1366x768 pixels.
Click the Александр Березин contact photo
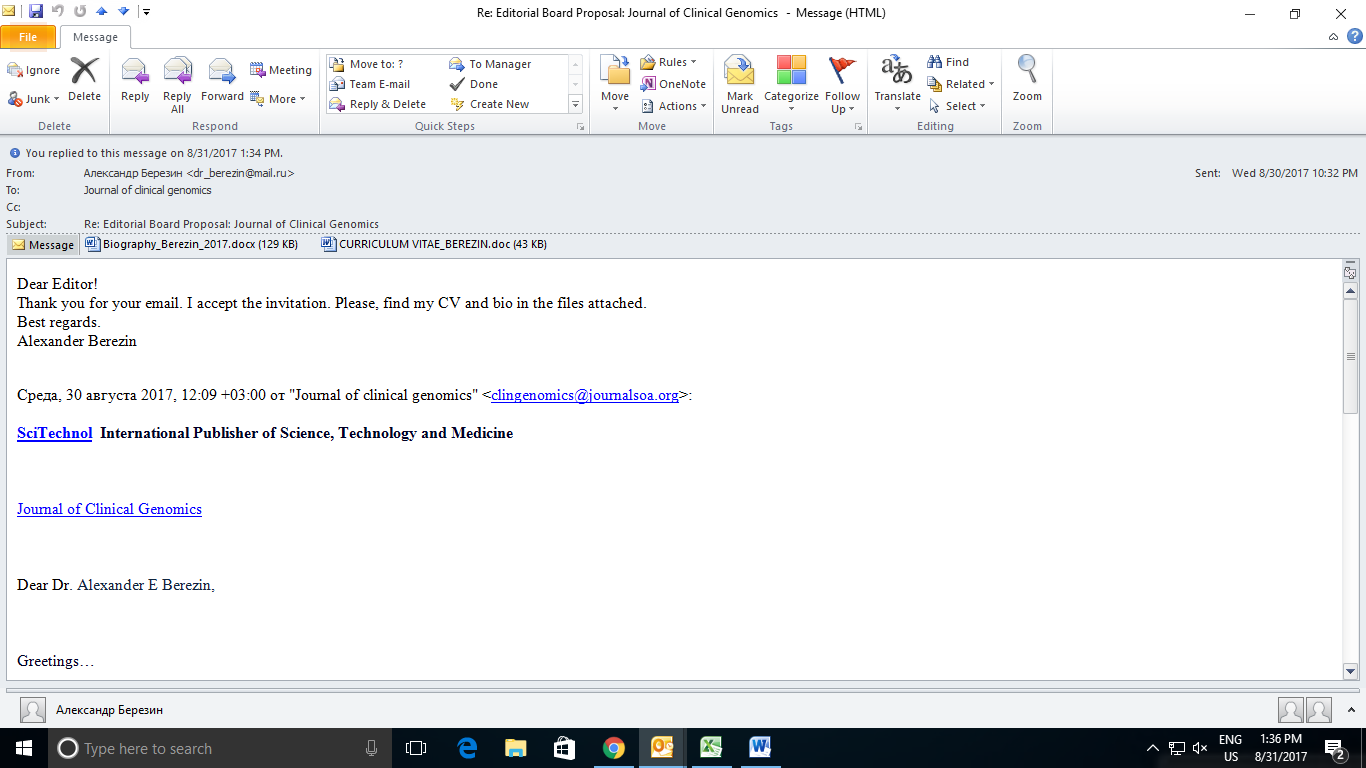(x=33, y=710)
